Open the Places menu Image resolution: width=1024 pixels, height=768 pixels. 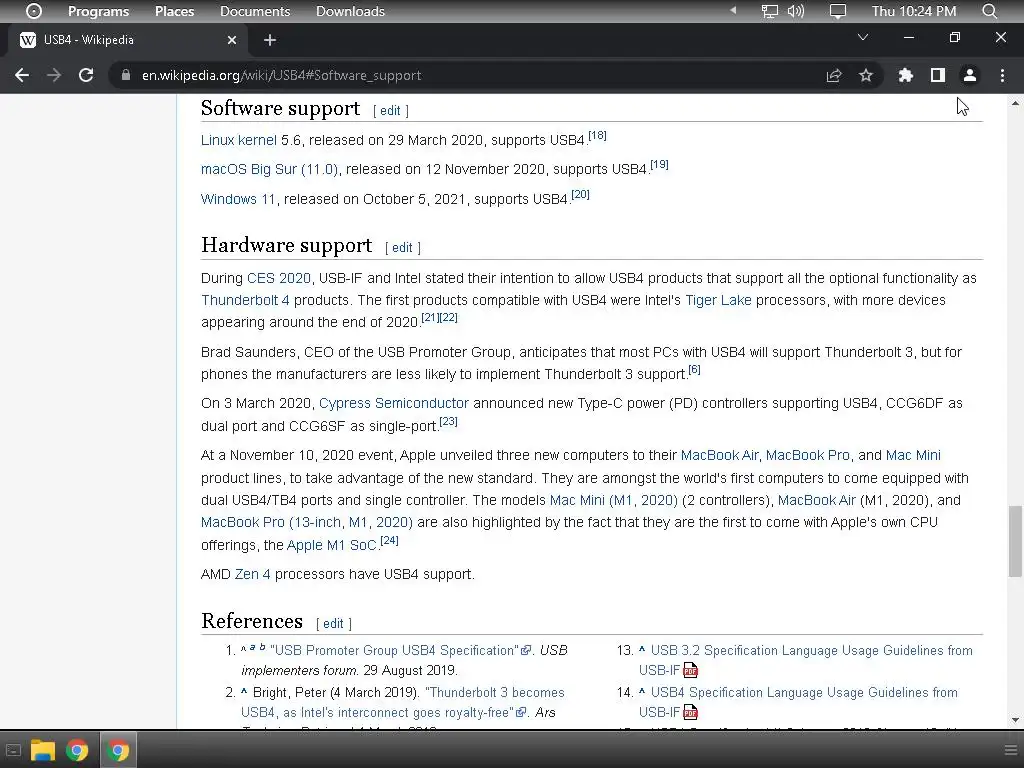(174, 11)
